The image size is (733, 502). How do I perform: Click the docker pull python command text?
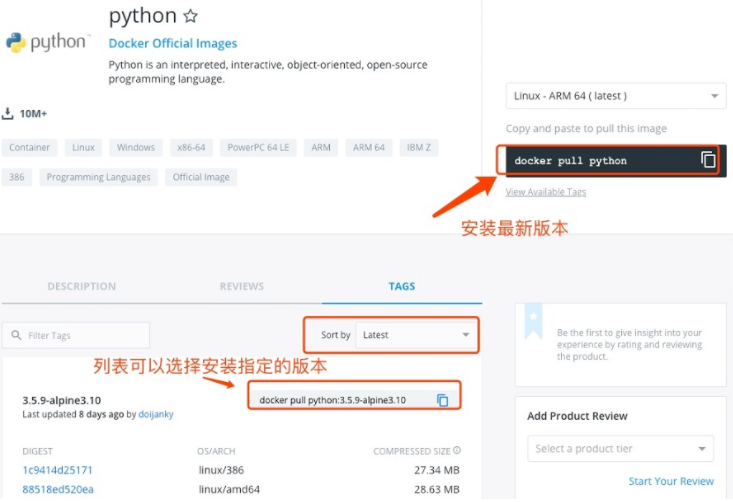point(570,161)
